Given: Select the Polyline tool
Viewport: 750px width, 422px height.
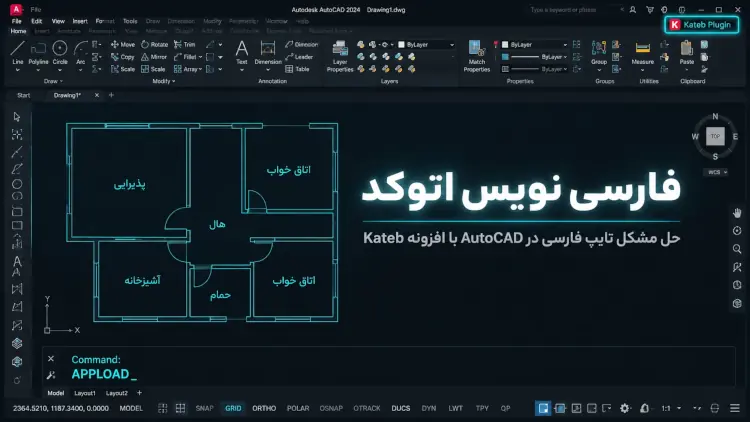Looking at the screenshot, I should point(38,53).
